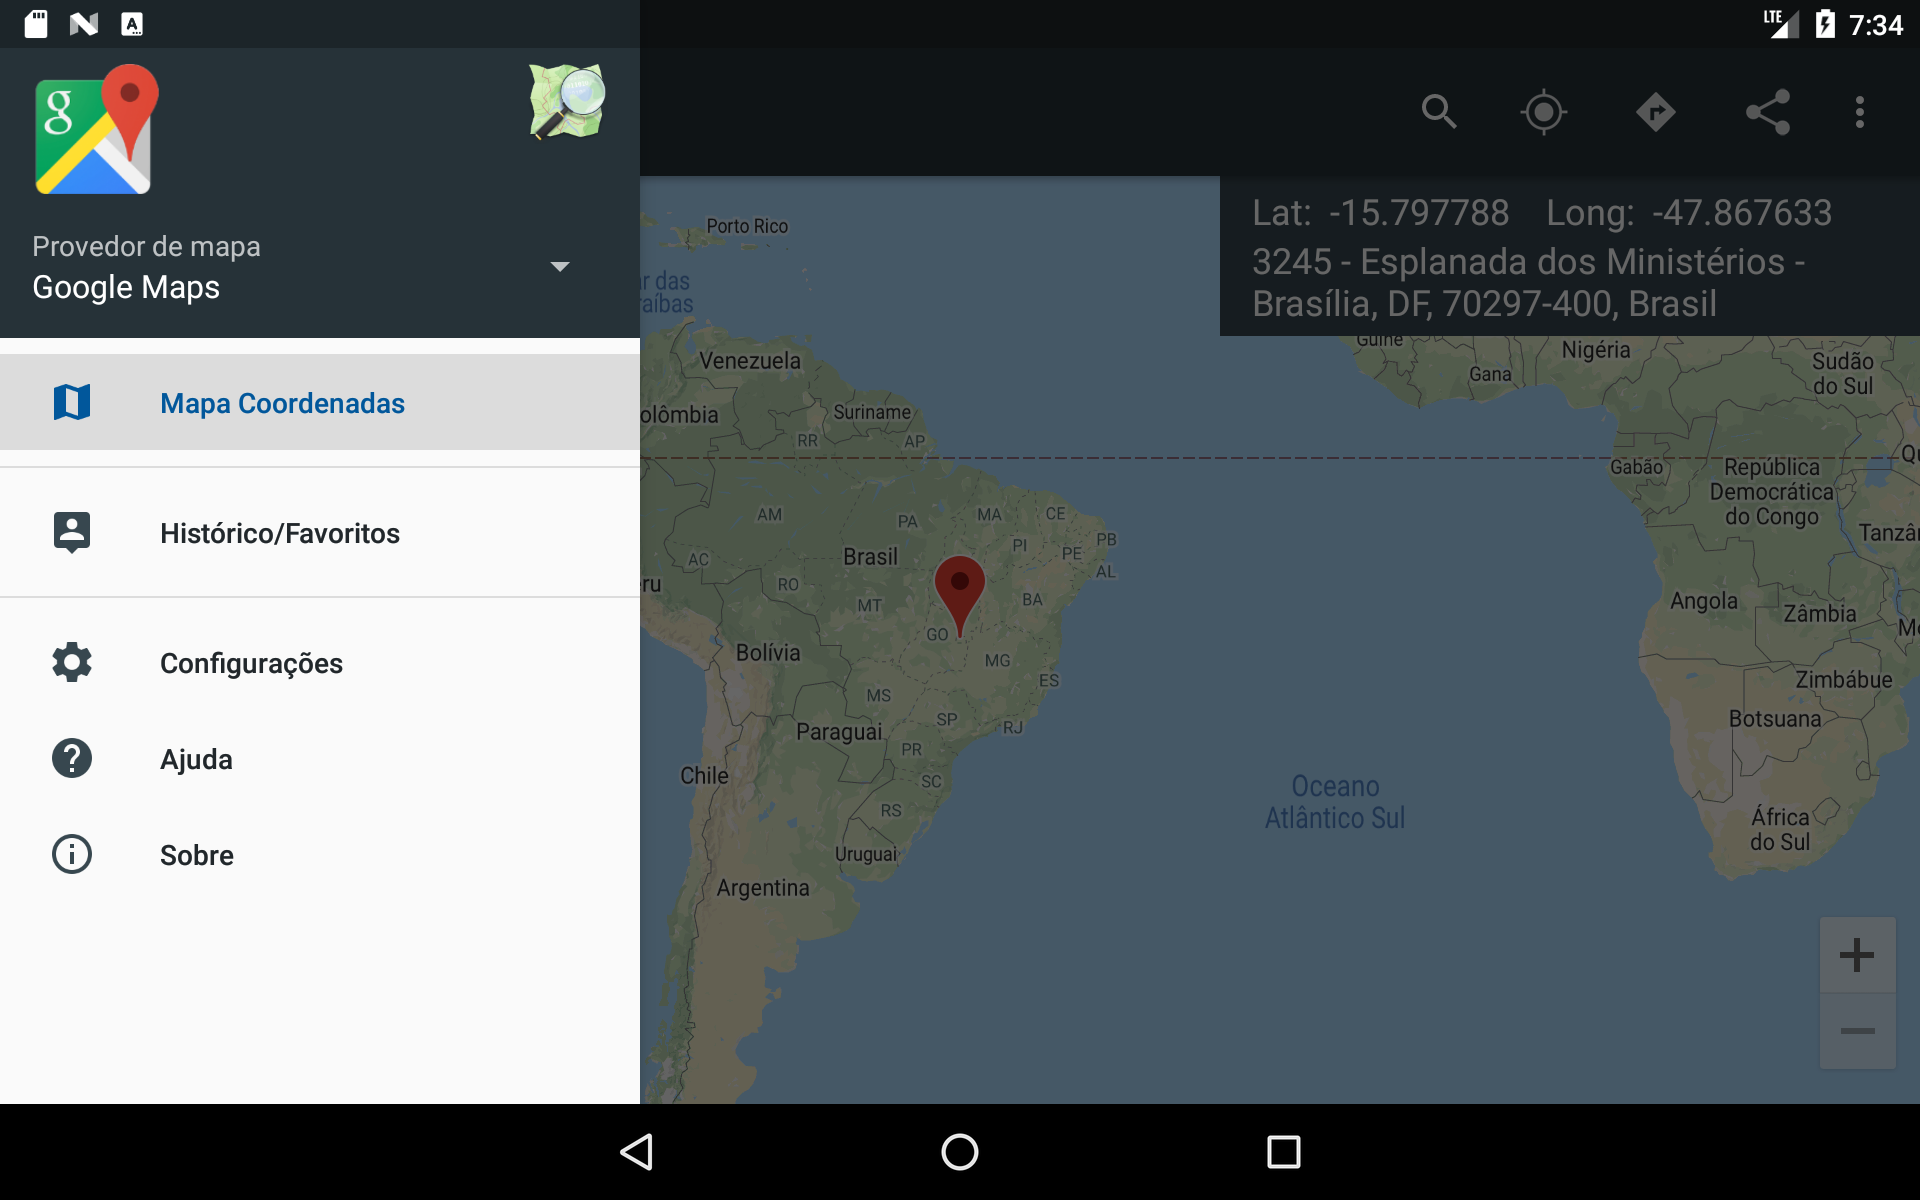1920x1200 pixels.
Task: Open the three-dot overflow menu
Action: click(x=1860, y=112)
